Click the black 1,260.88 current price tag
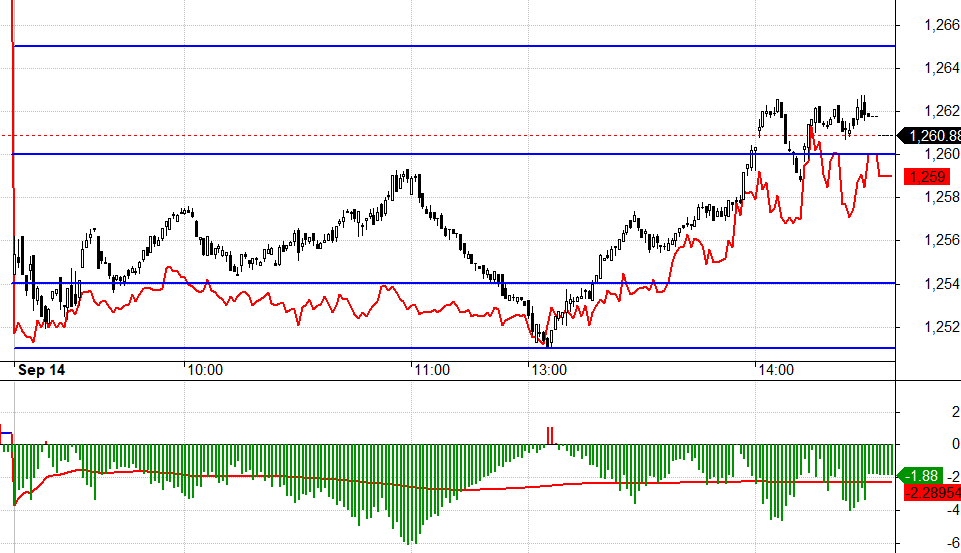This screenshot has width=961, height=553. (x=932, y=135)
